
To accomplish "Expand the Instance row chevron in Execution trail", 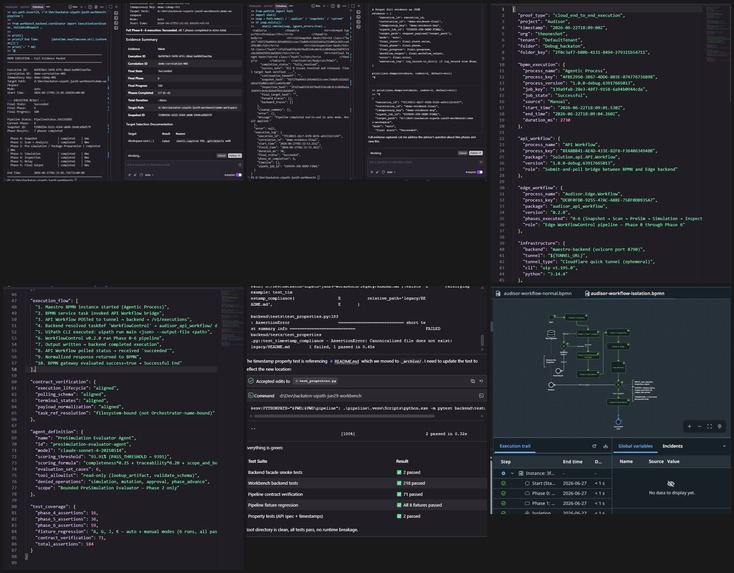I will click(x=512, y=473).
